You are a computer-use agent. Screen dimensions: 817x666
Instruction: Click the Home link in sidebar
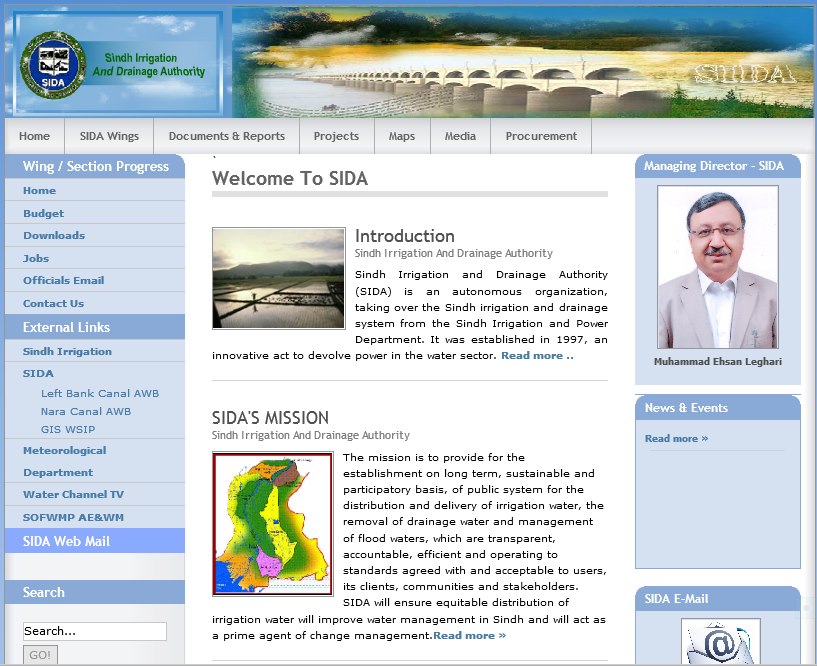tap(39, 191)
